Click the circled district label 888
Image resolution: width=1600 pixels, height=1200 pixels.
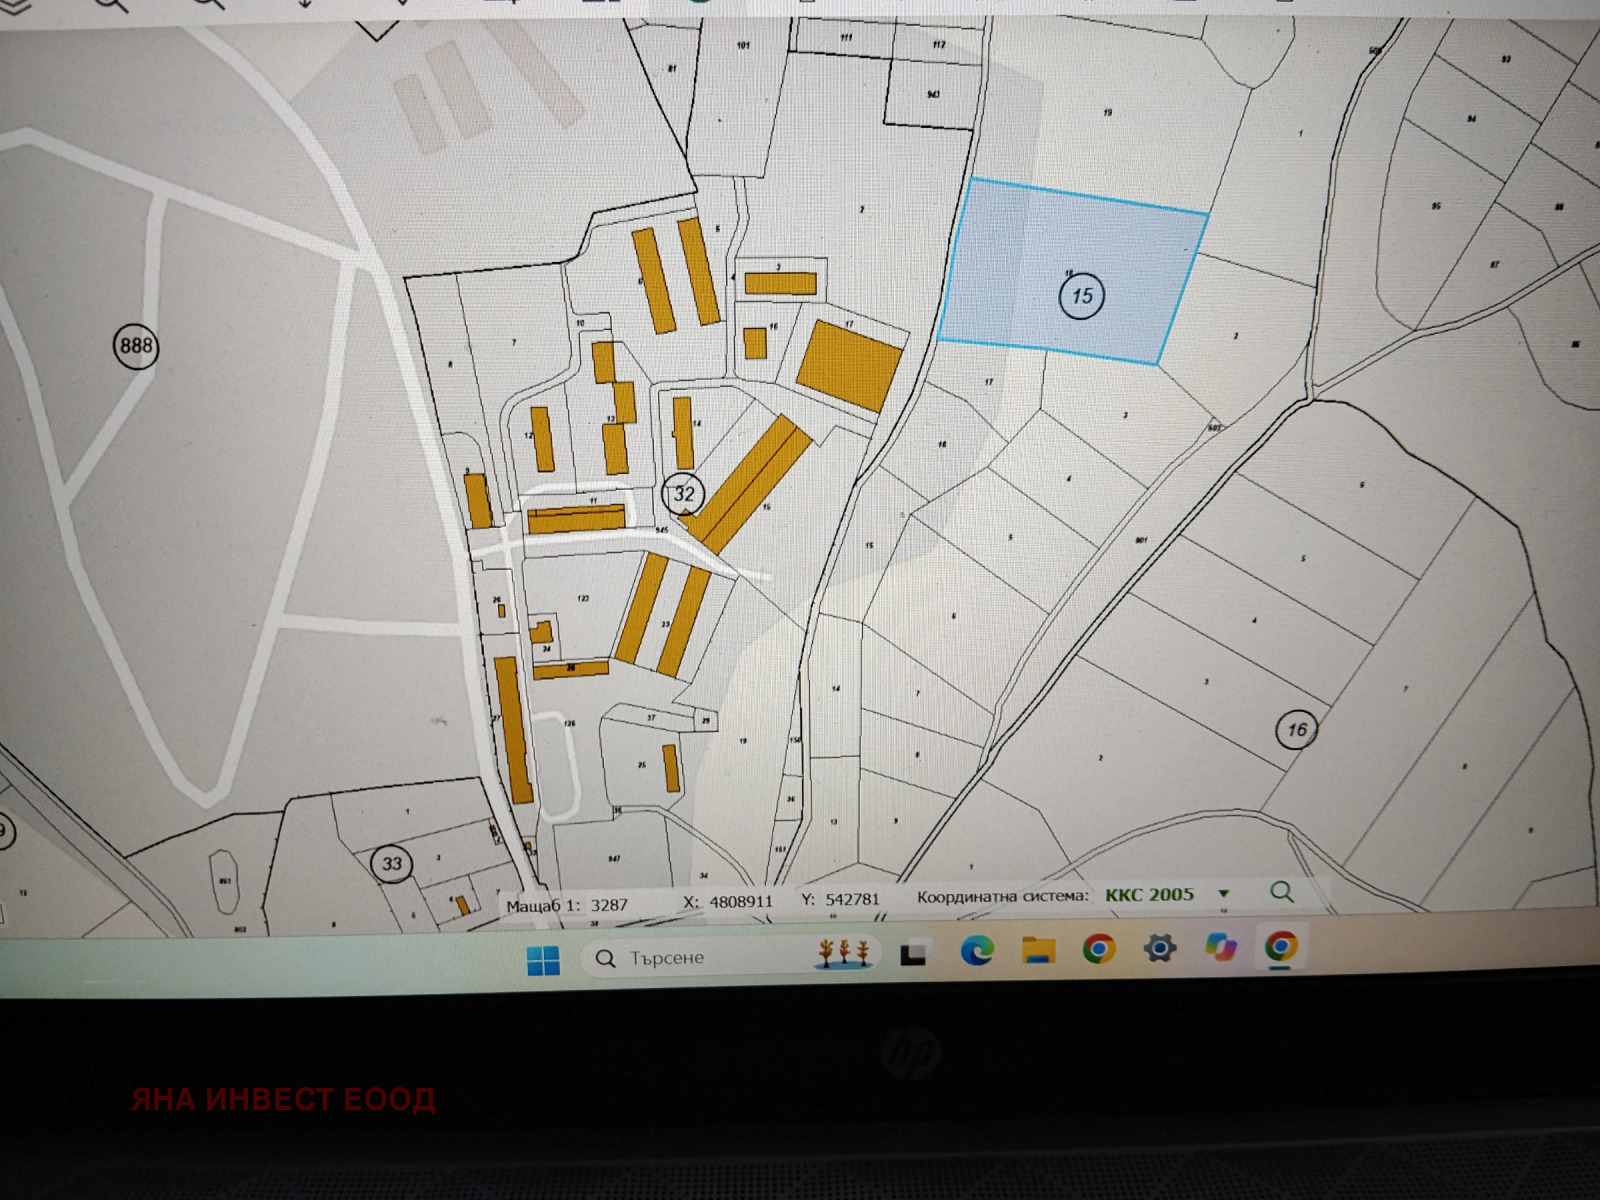pyautogui.click(x=136, y=346)
